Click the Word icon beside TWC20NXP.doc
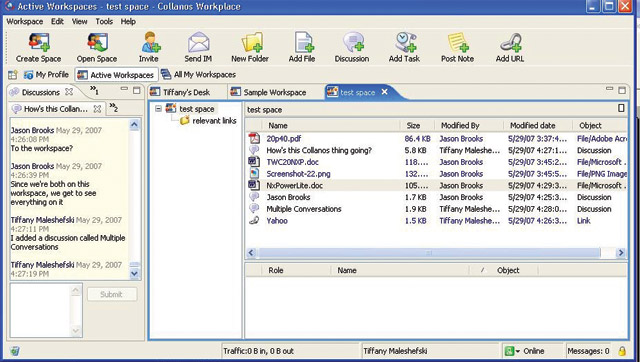 (x=254, y=162)
